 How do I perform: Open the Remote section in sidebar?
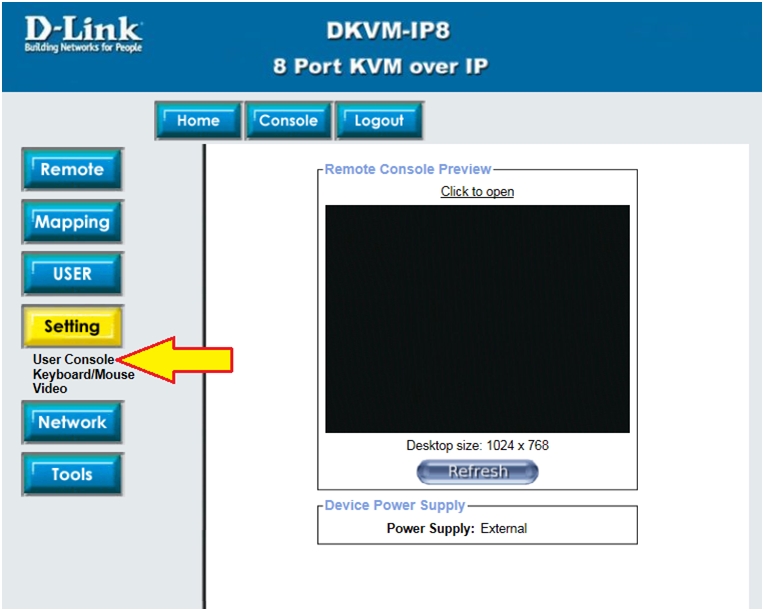click(x=72, y=170)
